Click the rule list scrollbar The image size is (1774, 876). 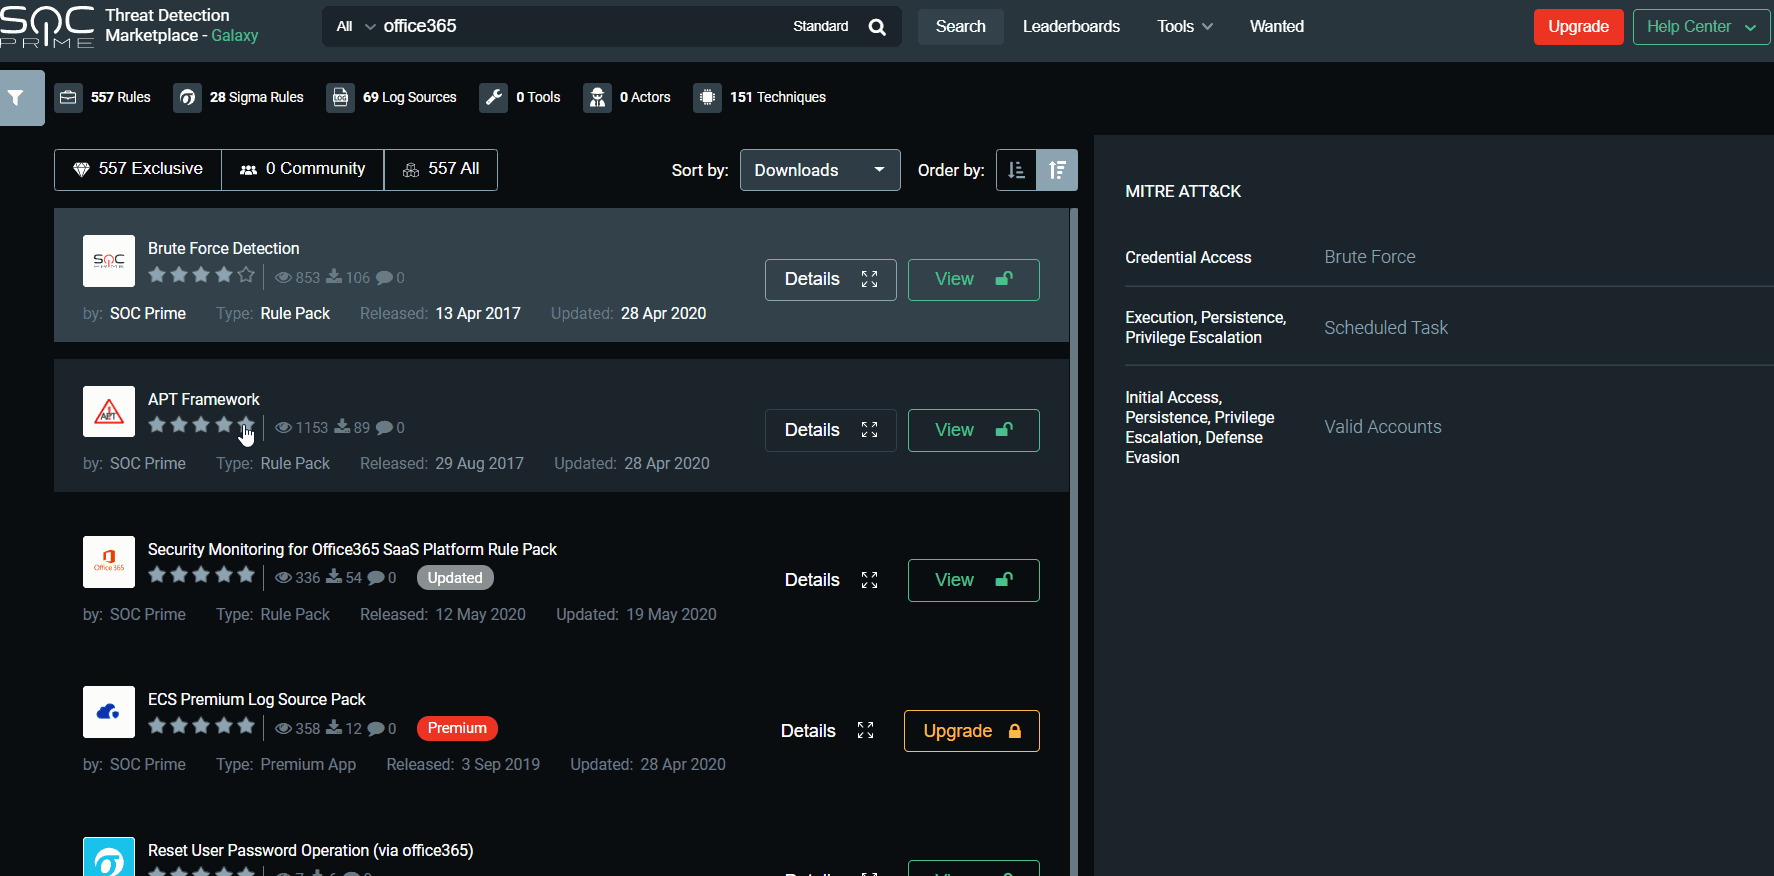coord(1074,540)
